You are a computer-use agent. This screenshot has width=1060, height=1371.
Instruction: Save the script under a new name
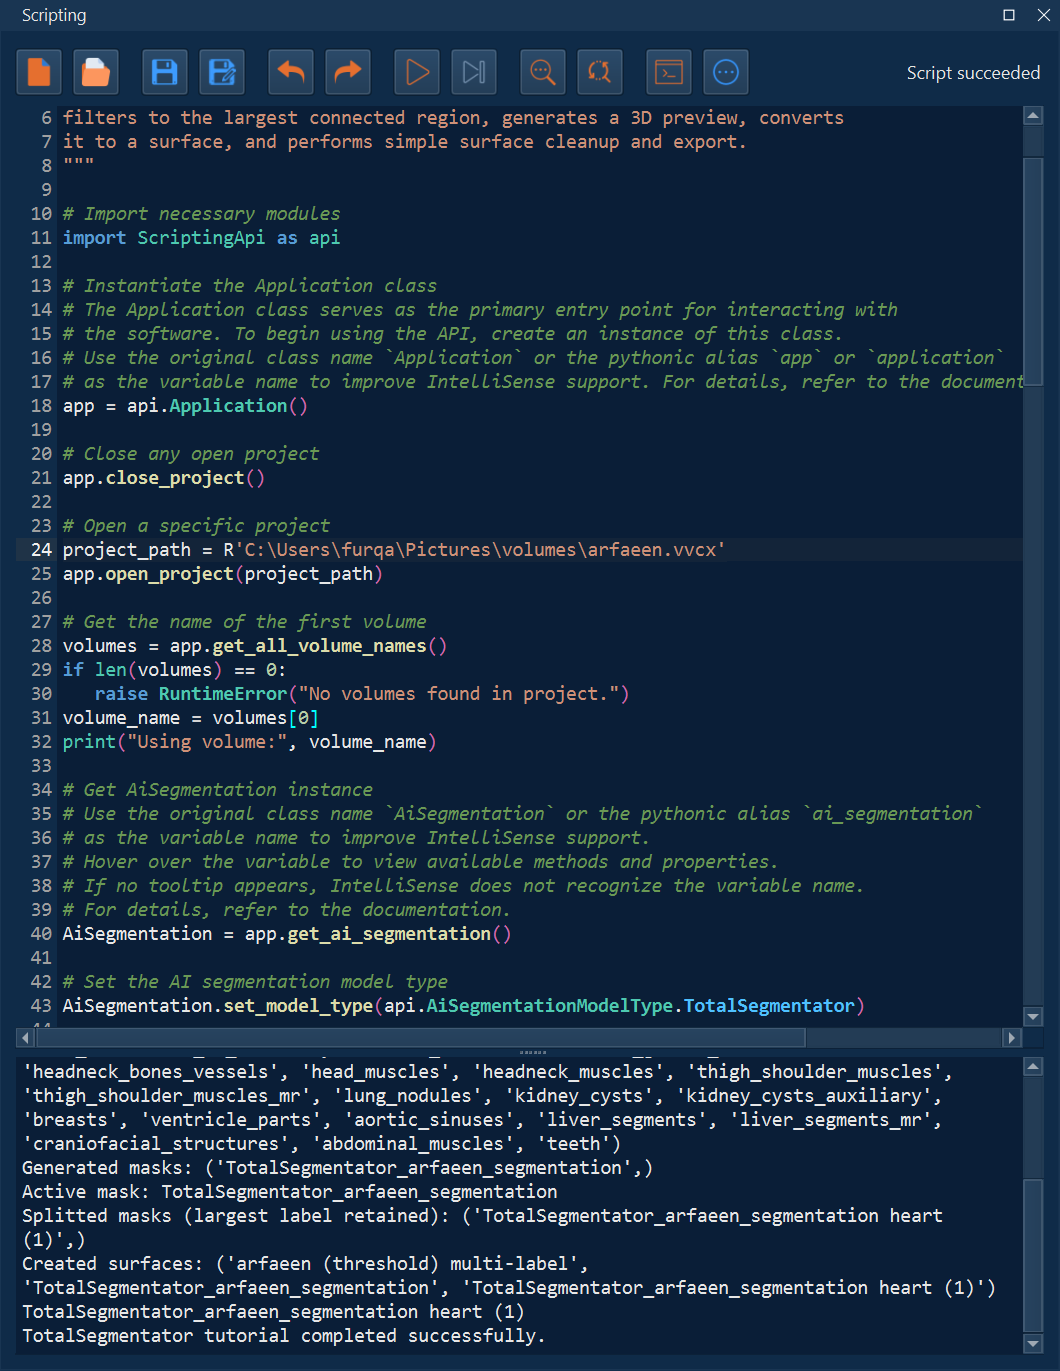222,71
